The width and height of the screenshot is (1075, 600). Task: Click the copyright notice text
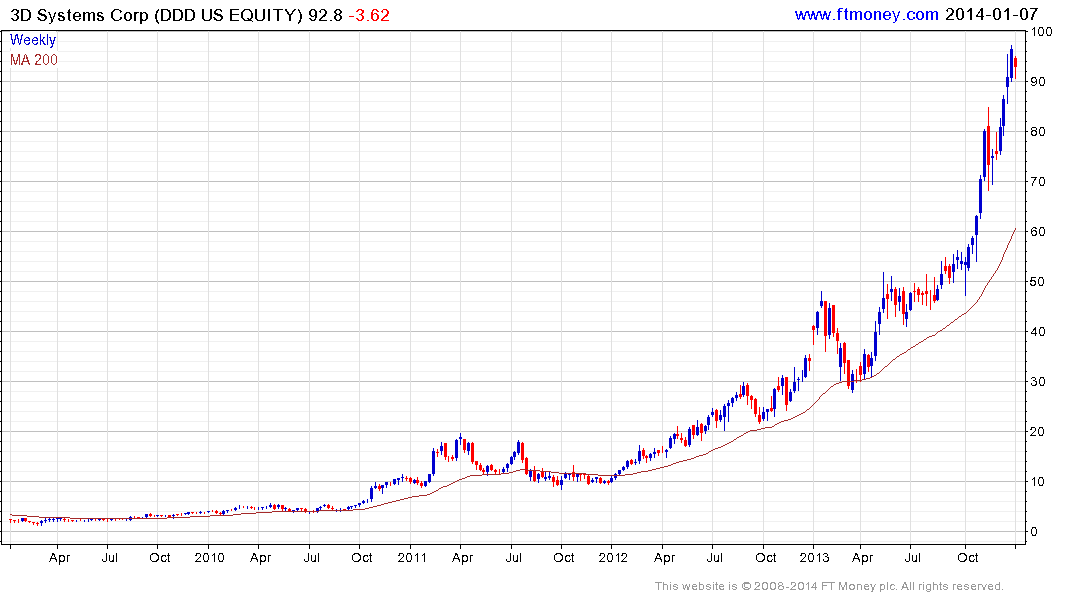coord(829,586)
